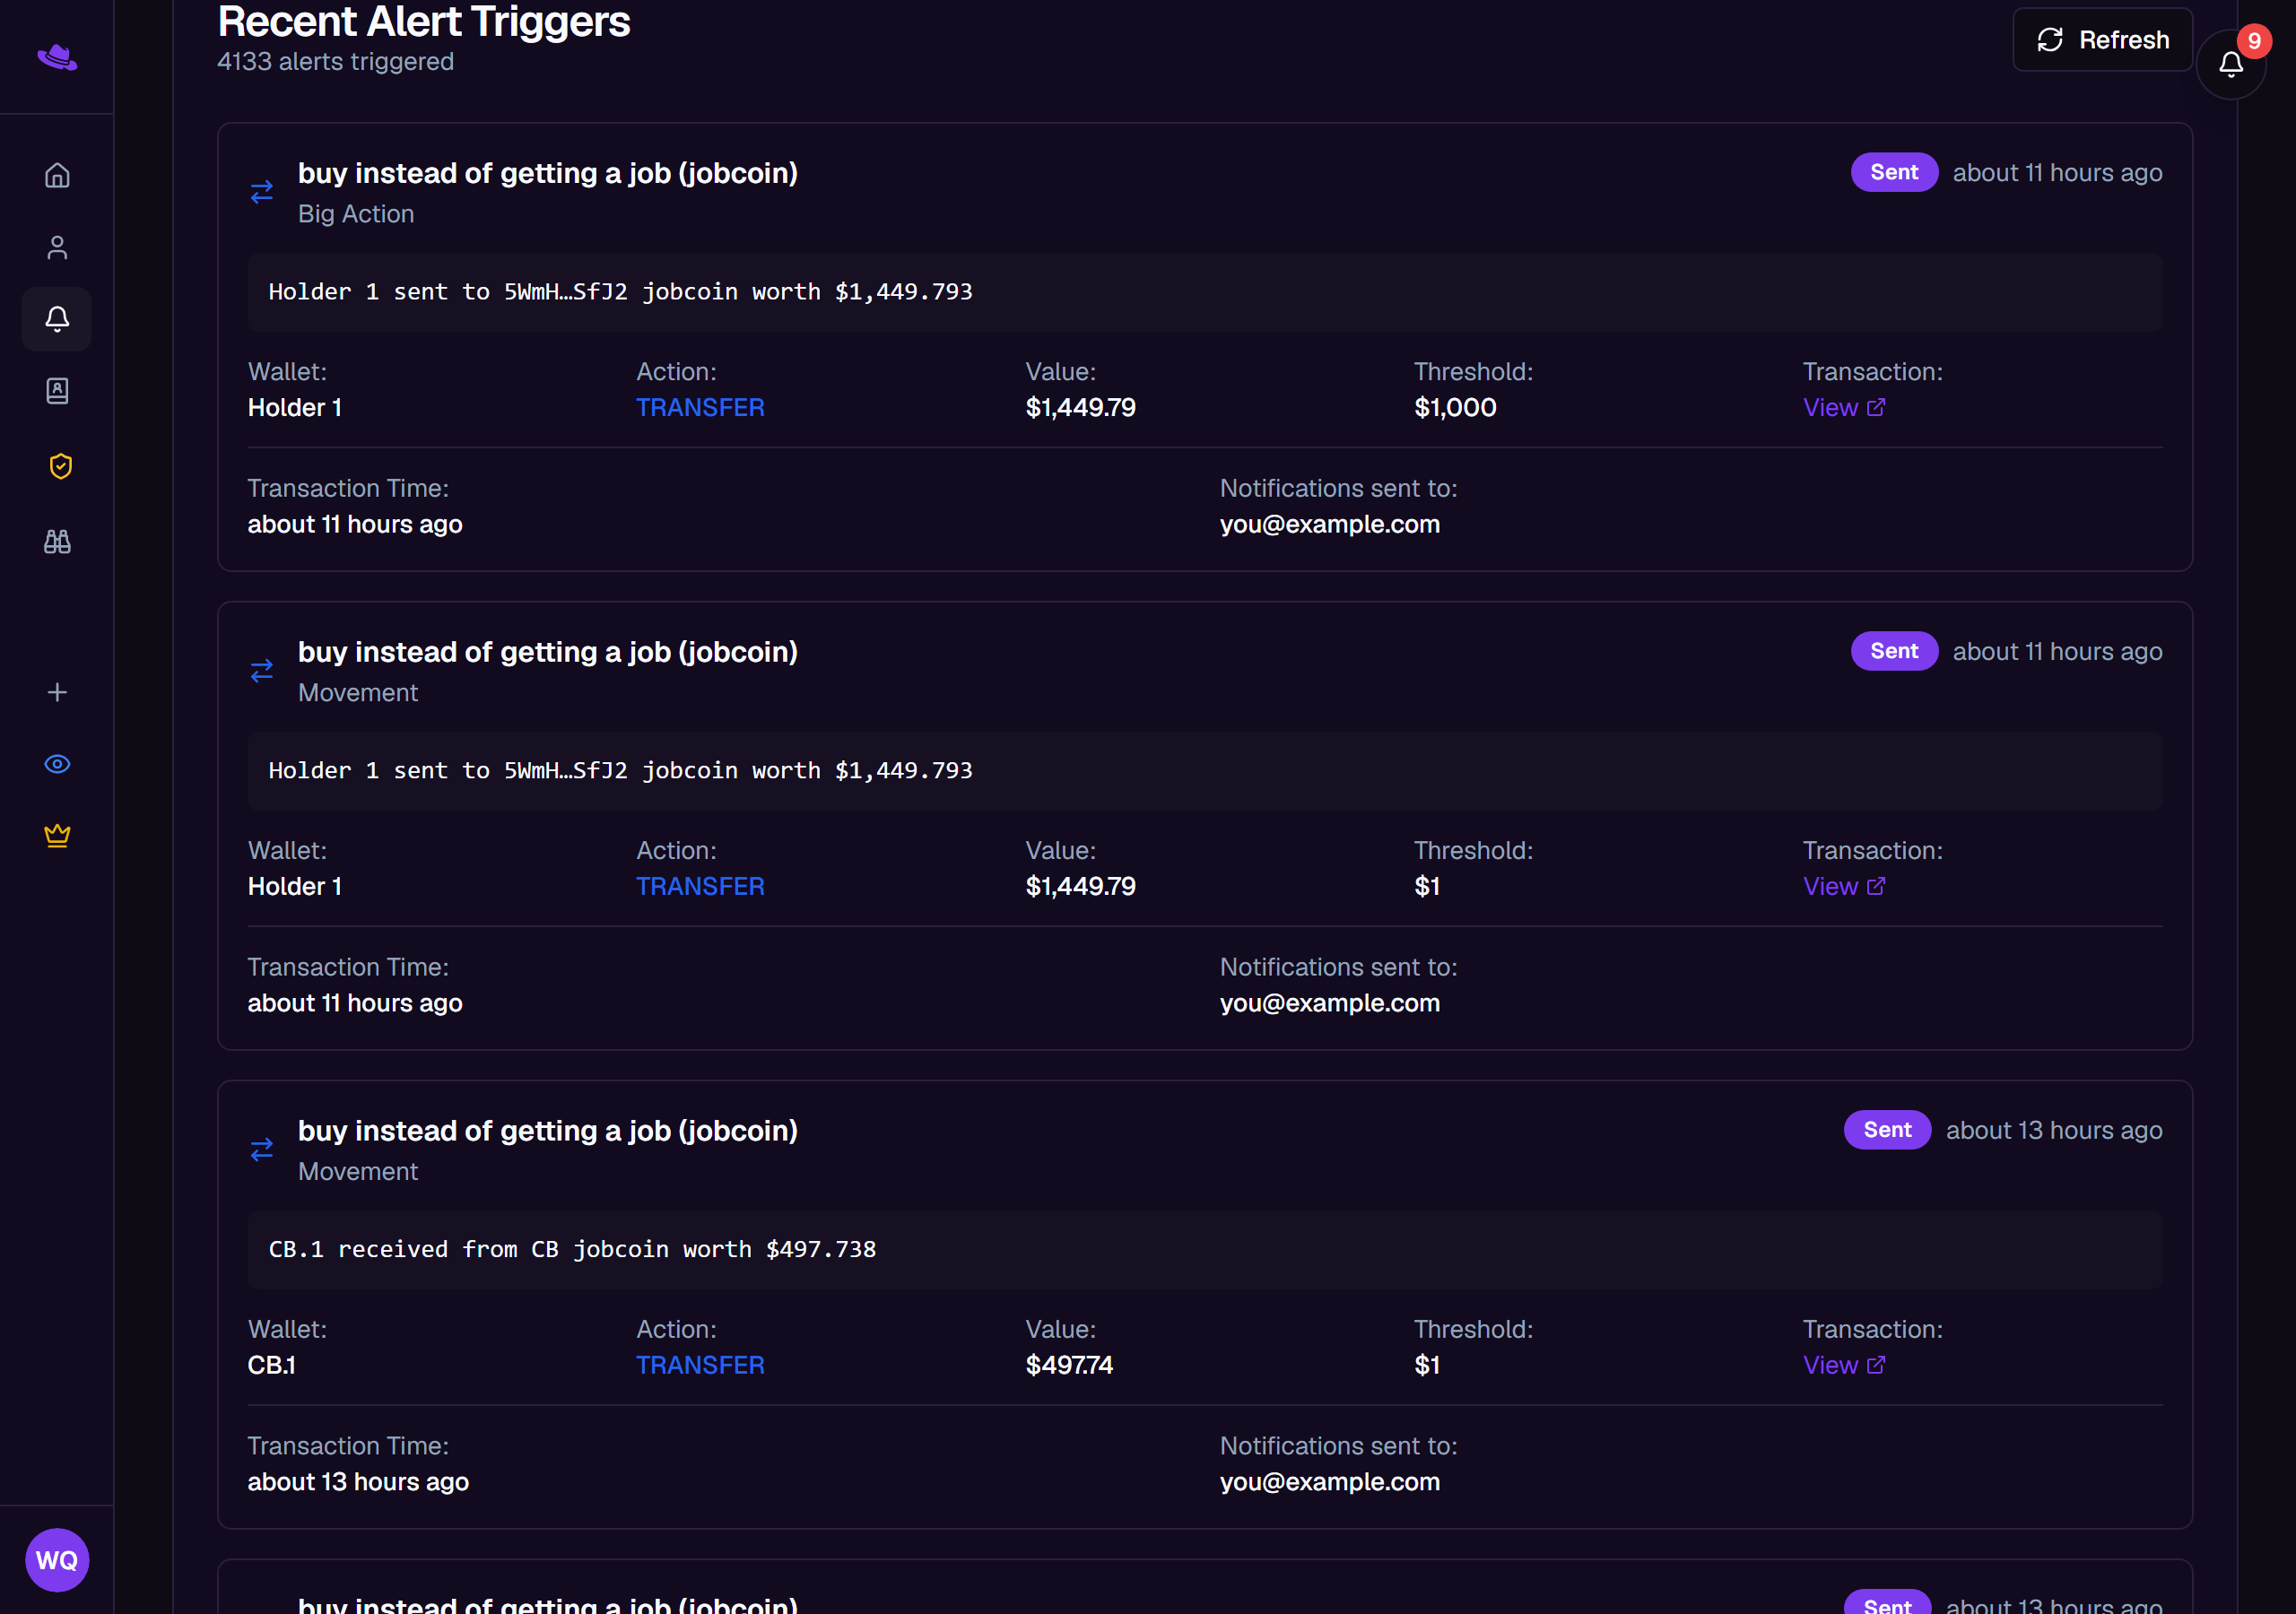Click the plus icon in sidebar
This screenshot has width=2296, height=1614.
click(x=57, y=692)
